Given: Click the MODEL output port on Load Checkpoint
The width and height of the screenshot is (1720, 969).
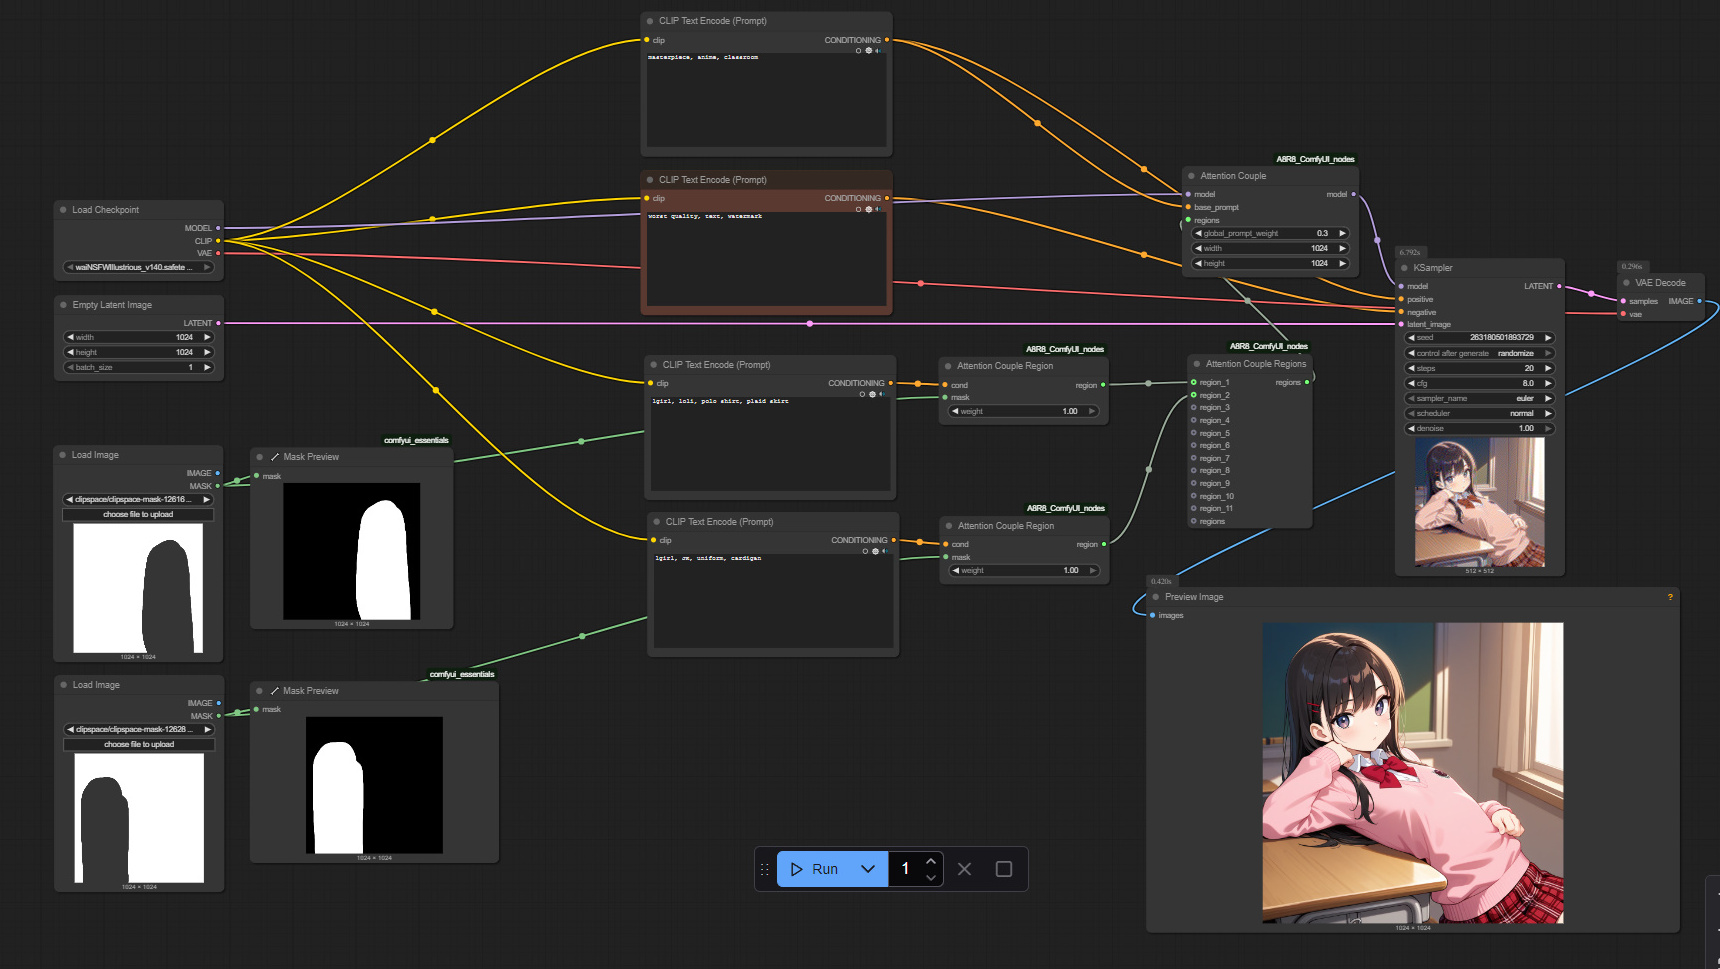Looking at the screenshot, I should [218, 228].
